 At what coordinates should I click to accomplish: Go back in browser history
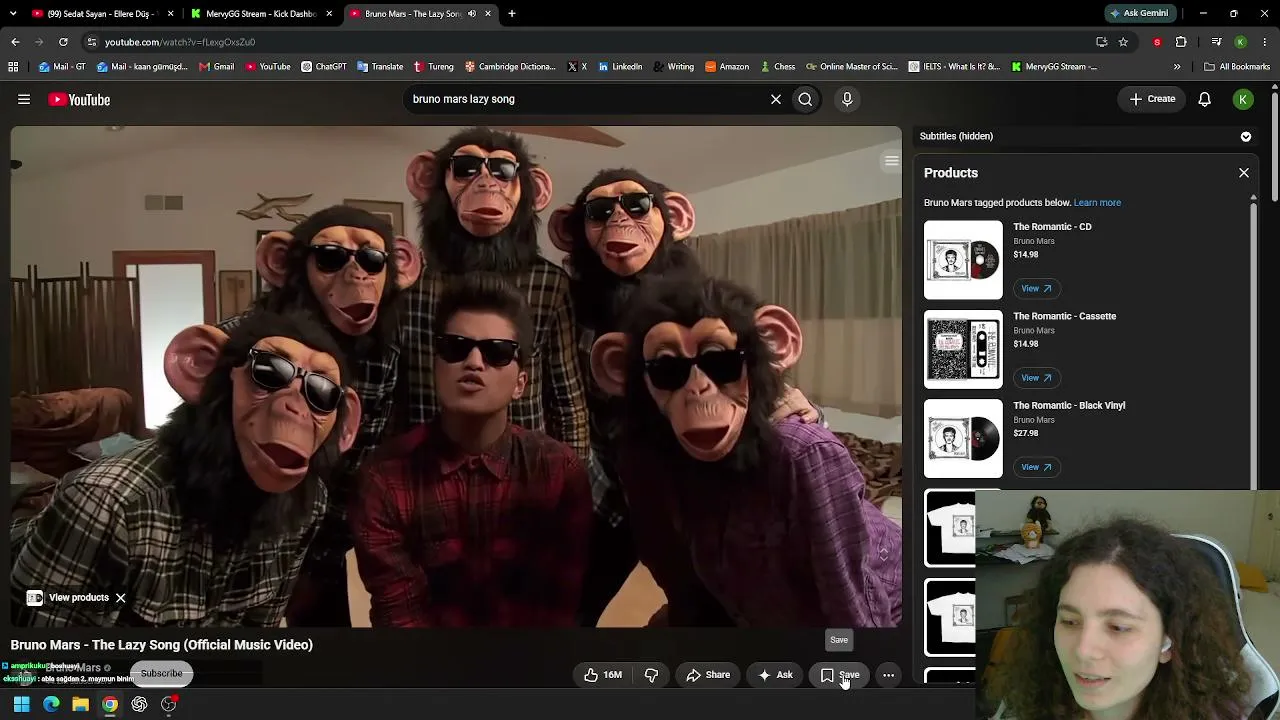(15, 42)
